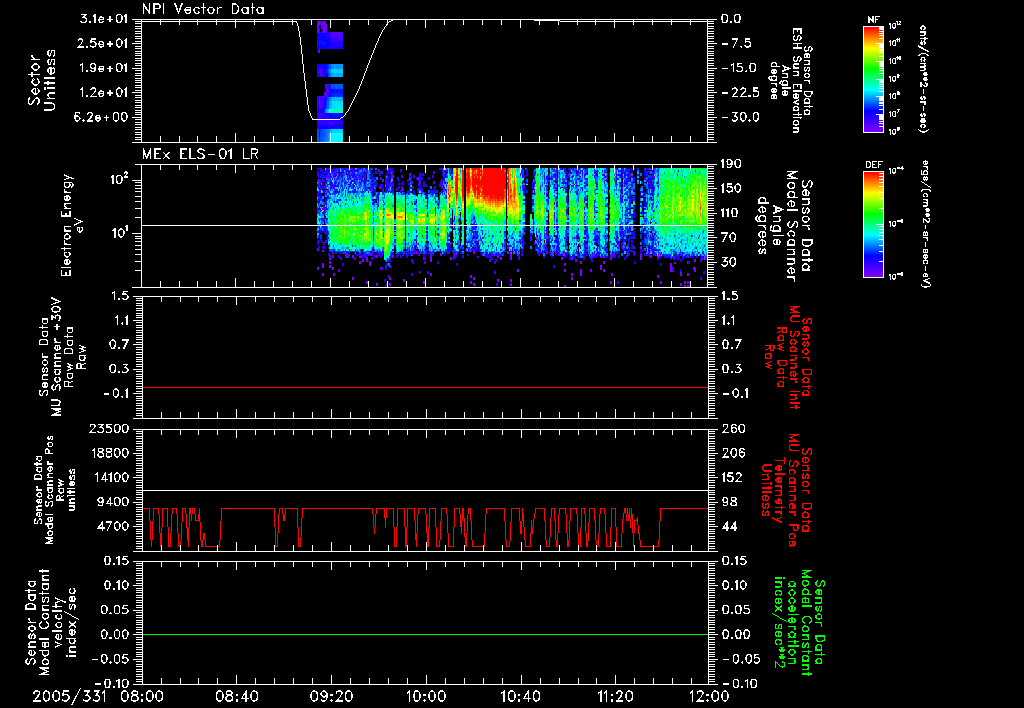Click the 10:40 time axis label

click(520, 696)
